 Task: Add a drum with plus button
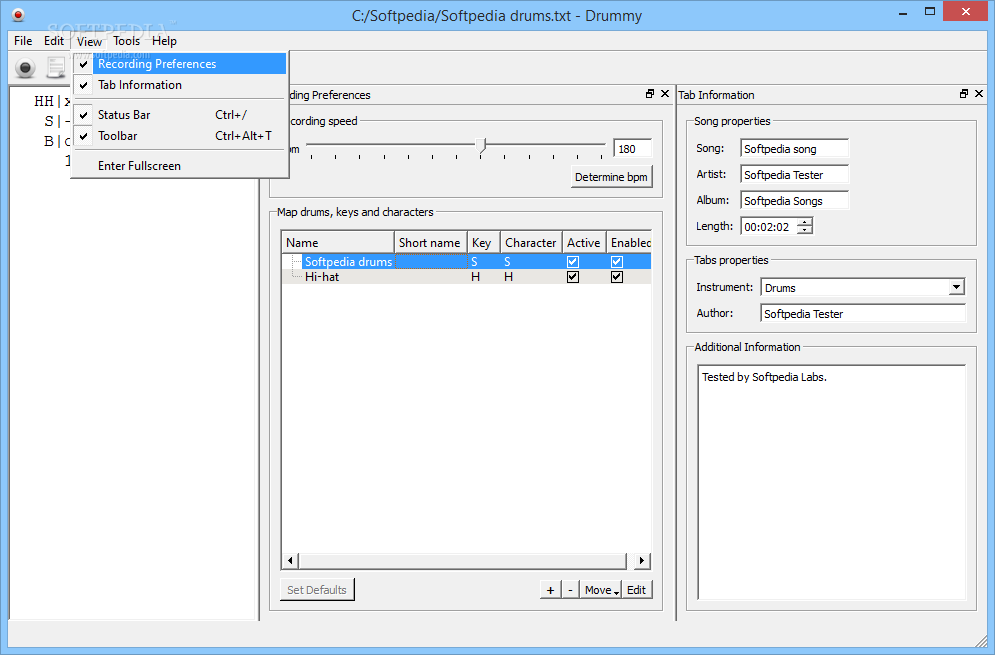point(550,590)
